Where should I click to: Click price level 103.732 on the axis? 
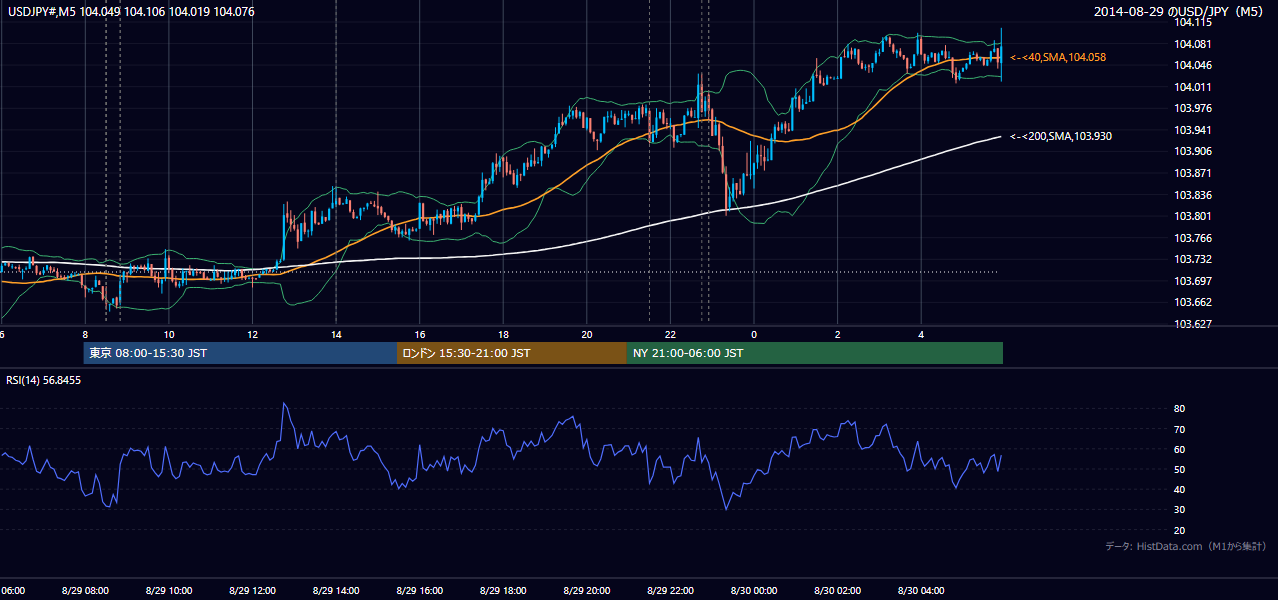pyautogui.click(x=1193, y=259)
